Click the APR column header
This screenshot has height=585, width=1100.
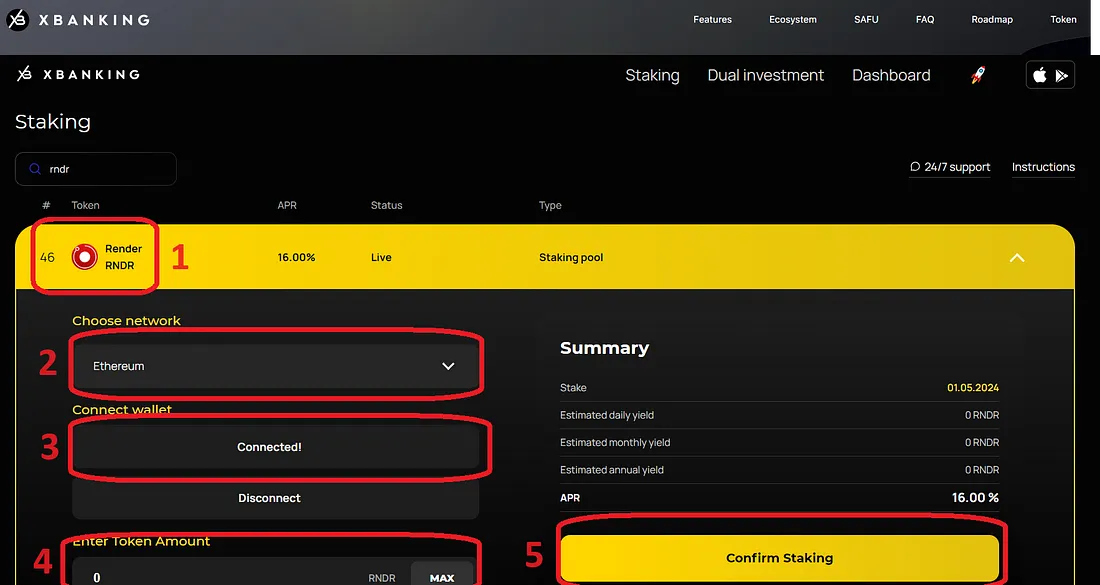[x=287, y=206]
